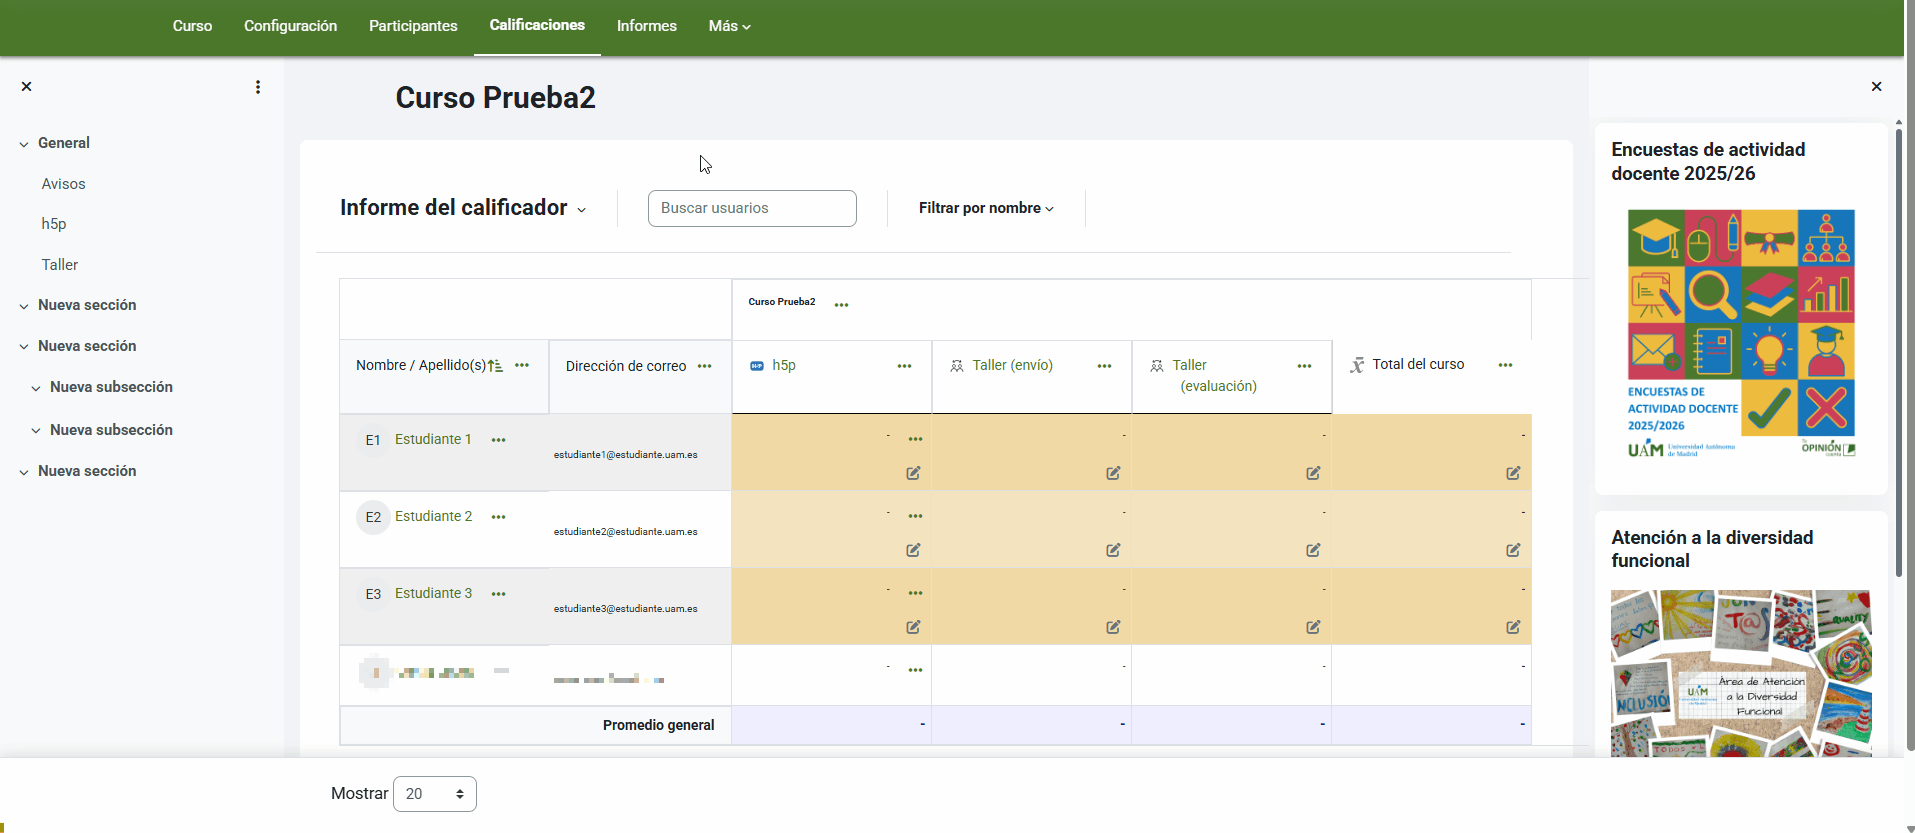Open Estudiante 1 profile link

[433, 439]
